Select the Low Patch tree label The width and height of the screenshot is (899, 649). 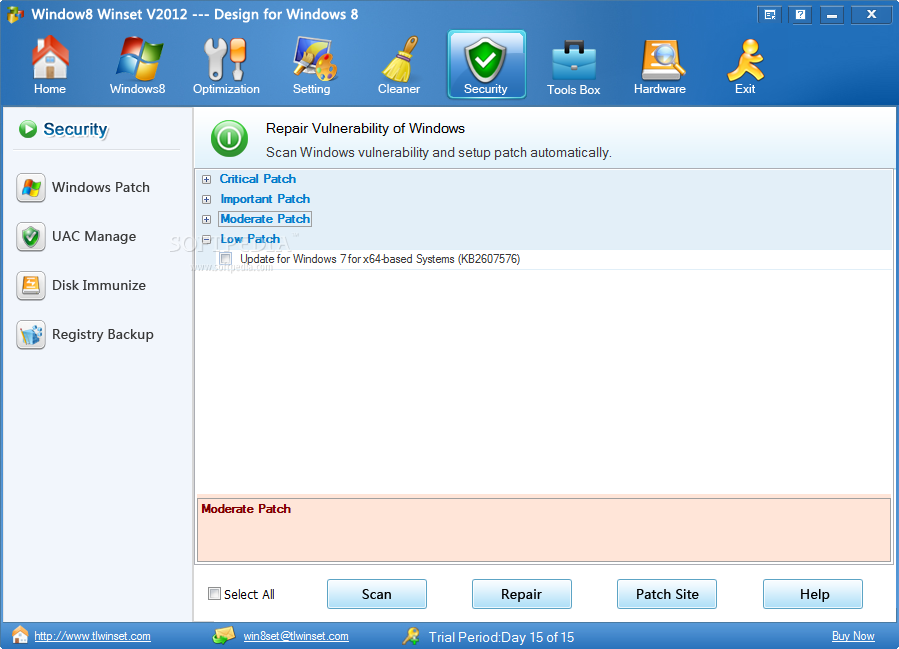click(251, 239)
